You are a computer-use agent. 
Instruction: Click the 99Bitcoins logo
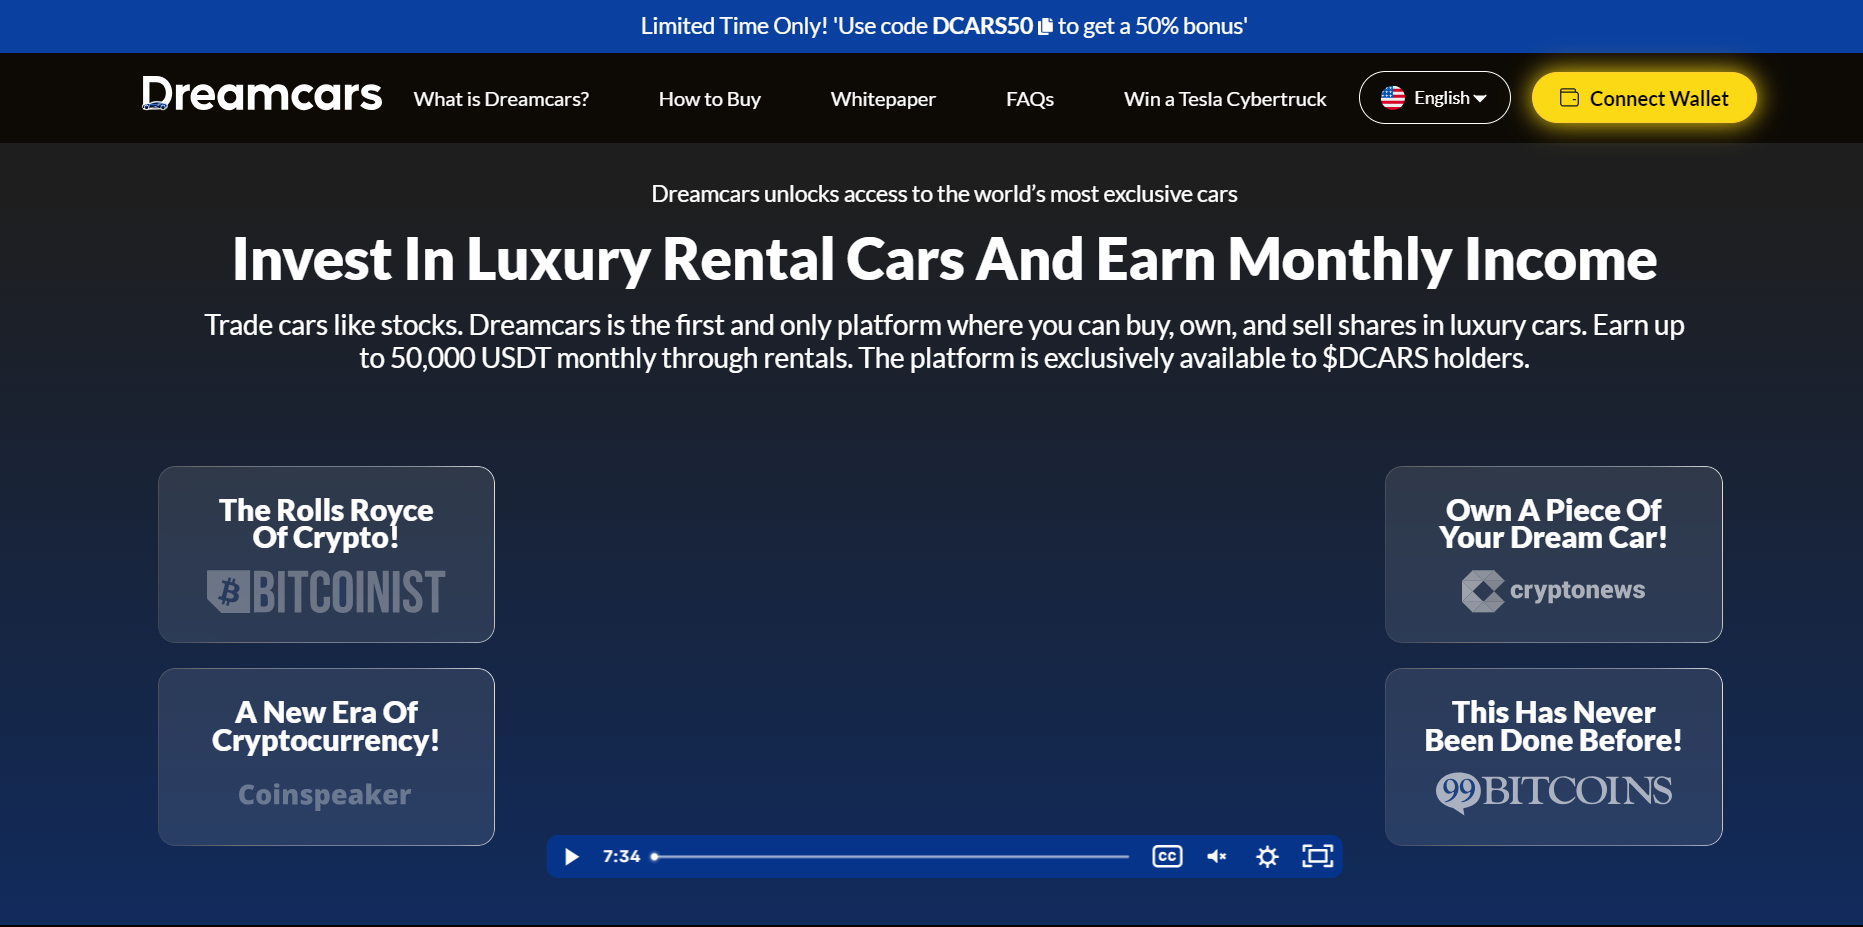click(1553, 792)
